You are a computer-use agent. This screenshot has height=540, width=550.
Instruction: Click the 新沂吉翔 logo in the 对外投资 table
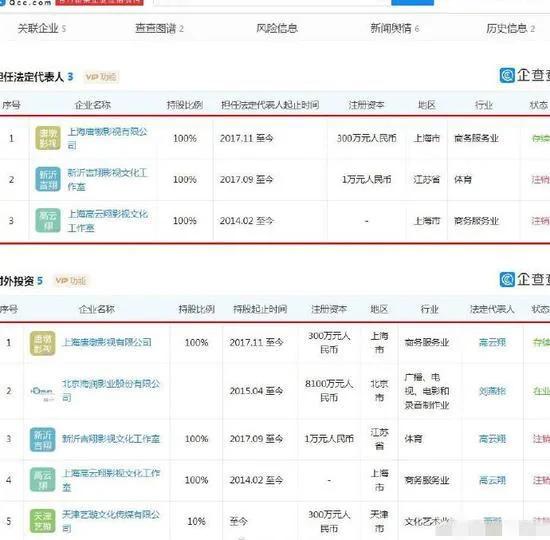coord(42,439)
